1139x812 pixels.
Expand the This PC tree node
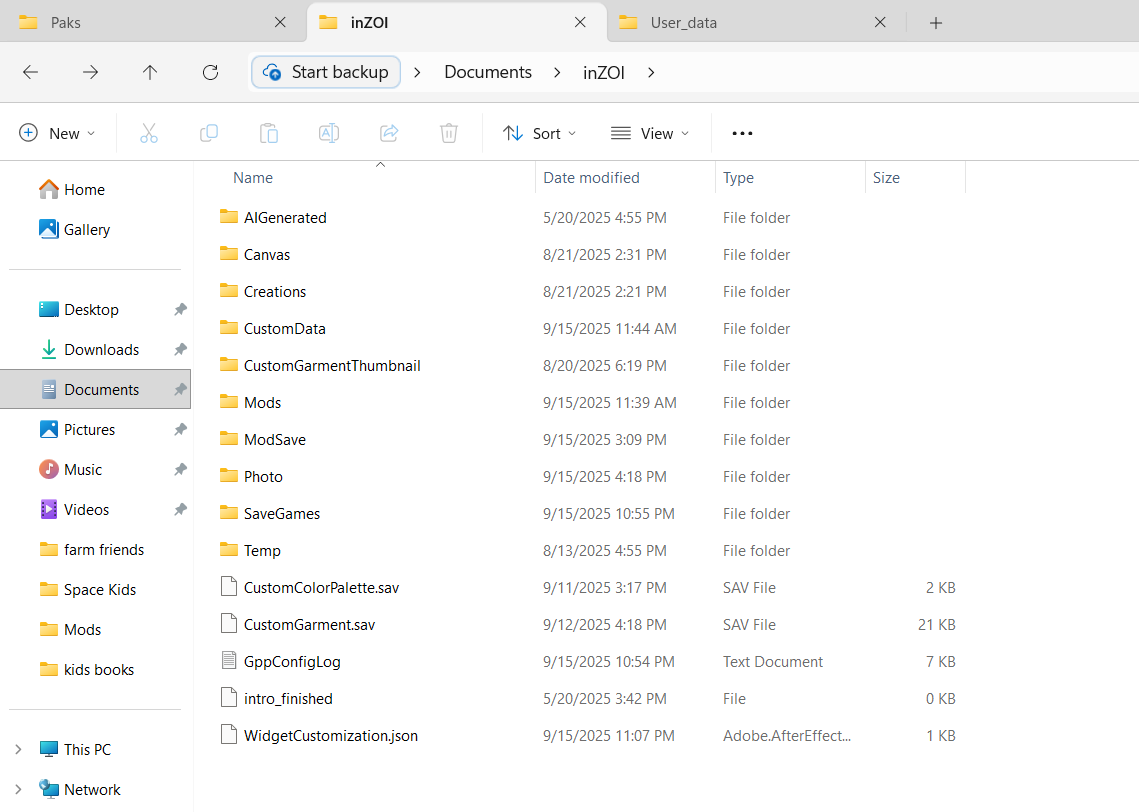pyautogui.click(x=18, y=749)
